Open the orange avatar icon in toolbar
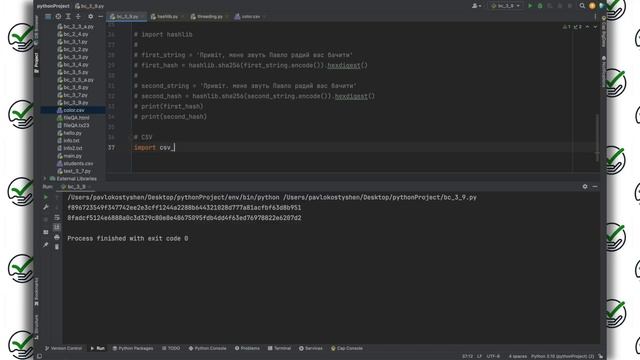640x360 pixels. [x=592, y=6]
